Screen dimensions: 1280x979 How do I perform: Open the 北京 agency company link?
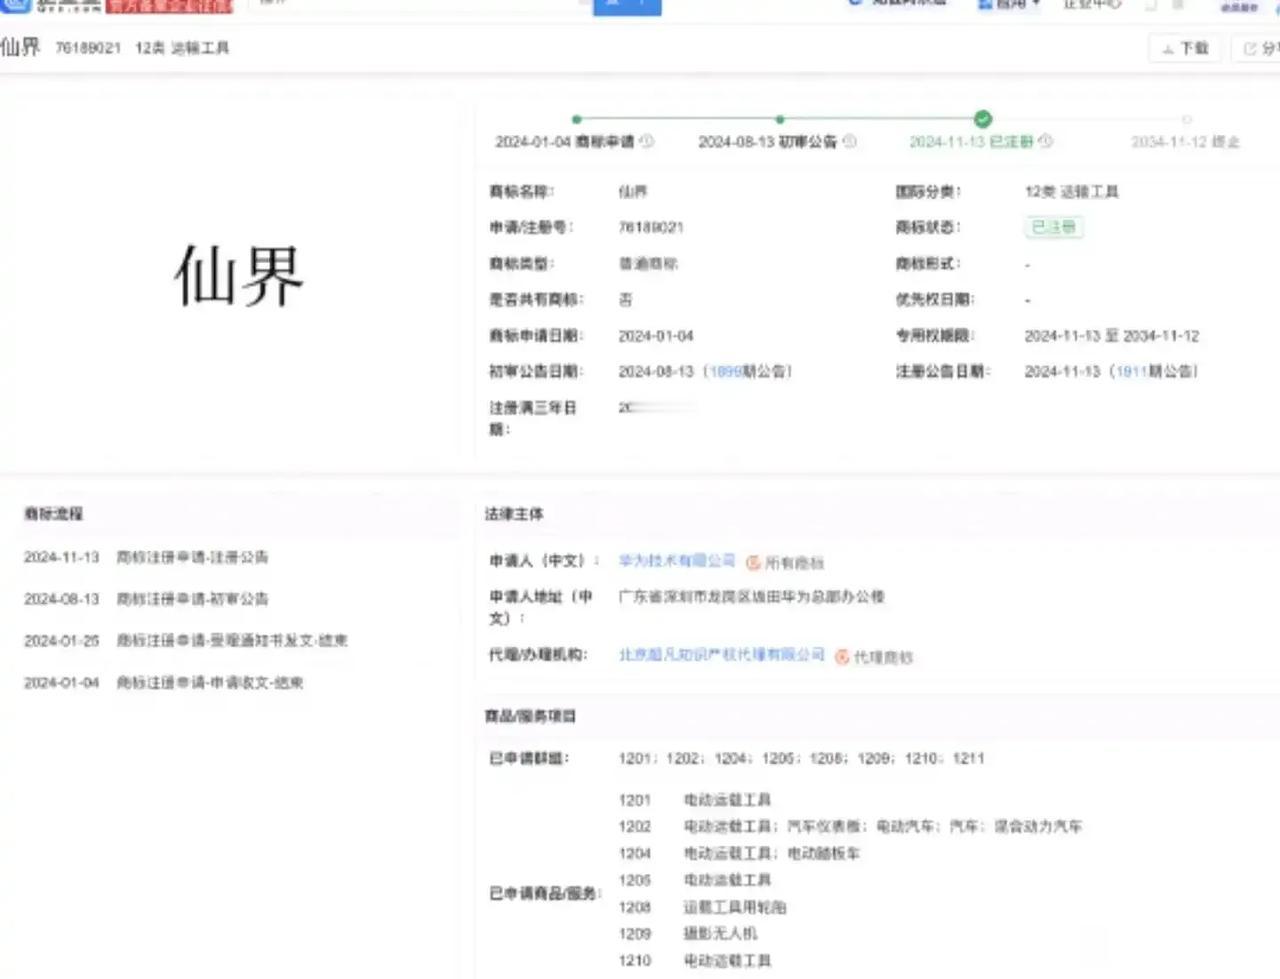pos(722,655)
